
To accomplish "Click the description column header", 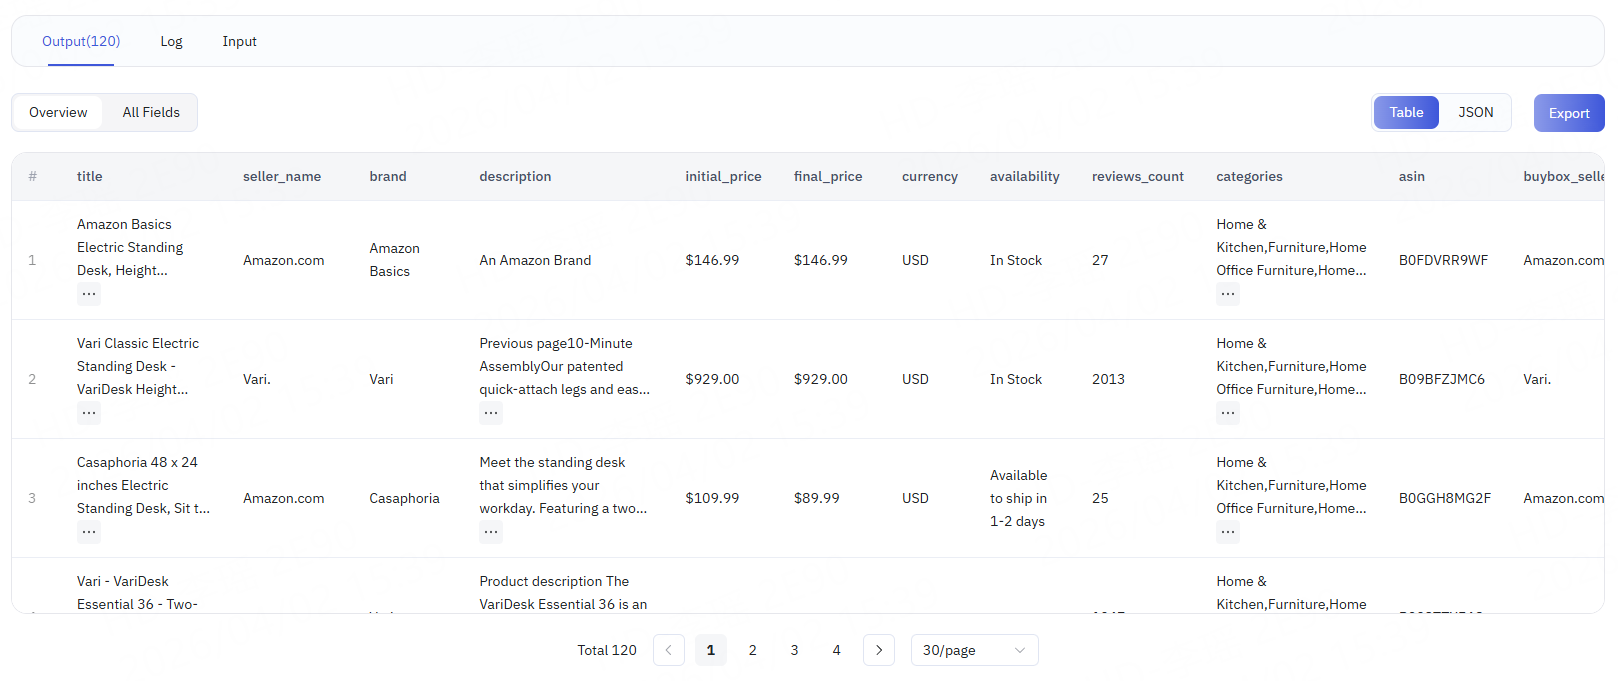I will point(515,176).
